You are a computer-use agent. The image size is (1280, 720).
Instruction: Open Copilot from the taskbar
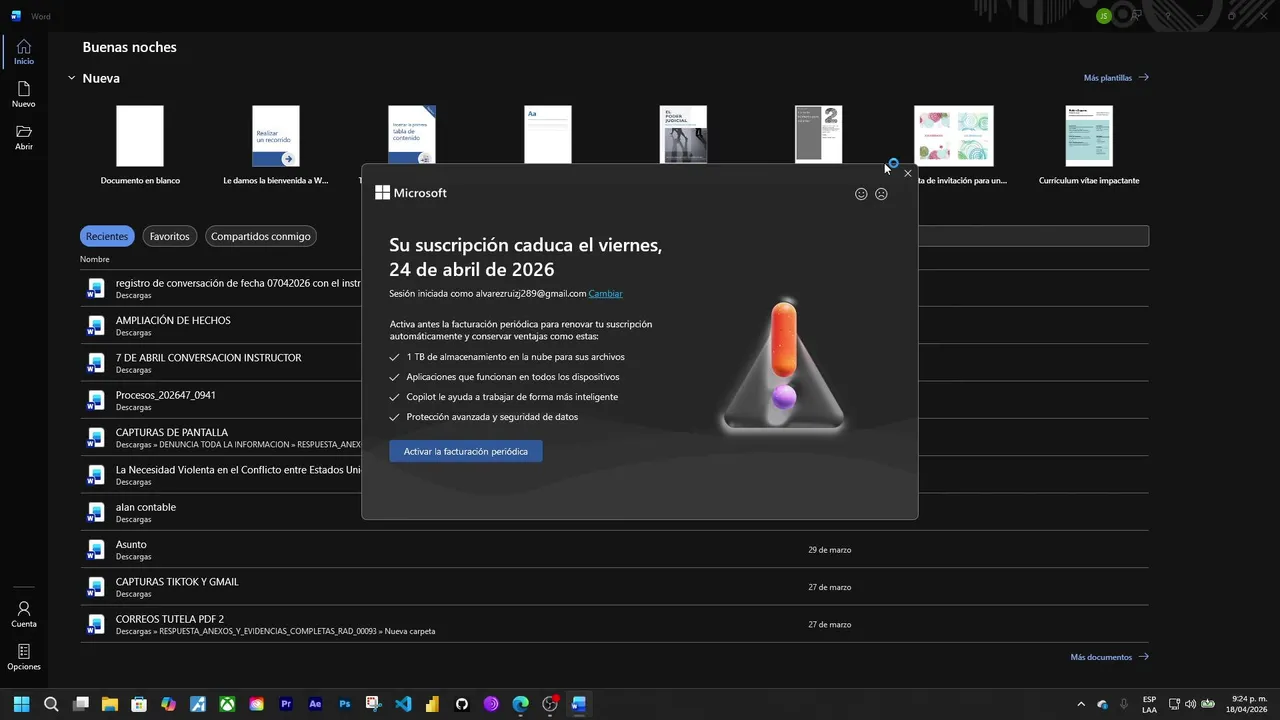(168, 704)
